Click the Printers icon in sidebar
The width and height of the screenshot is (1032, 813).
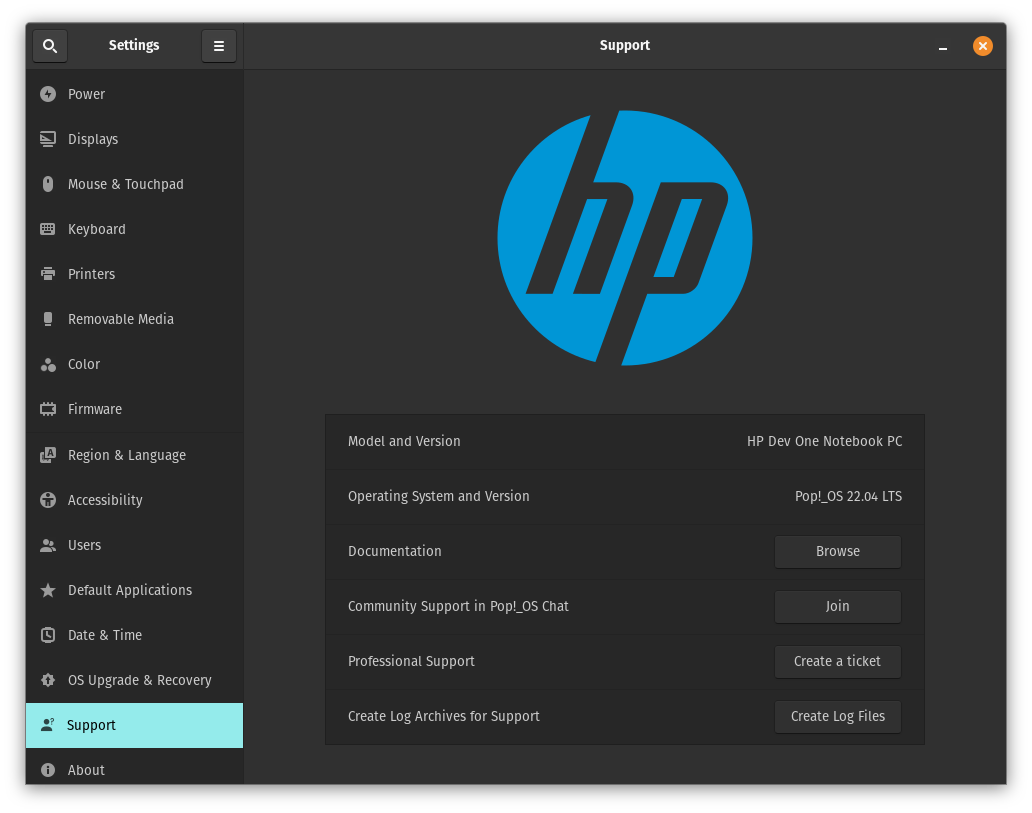coord(48,274)
